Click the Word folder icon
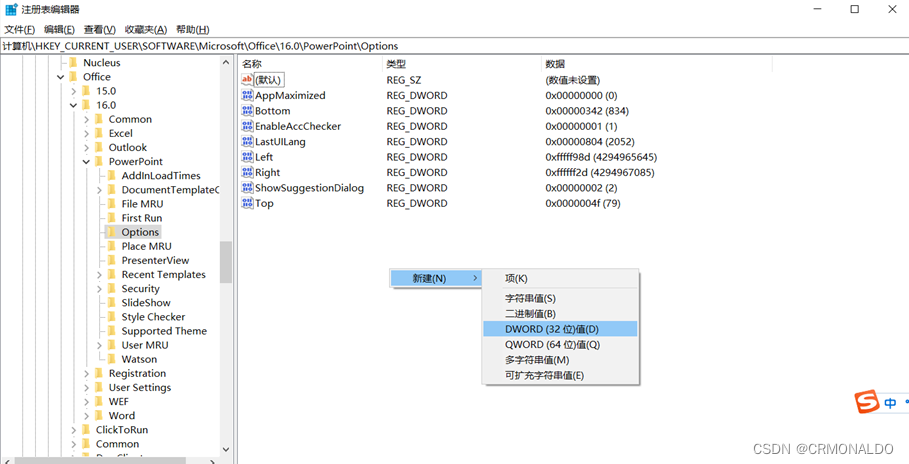The height and width of the screenshot is (464, 909). [x=99, y=416]
